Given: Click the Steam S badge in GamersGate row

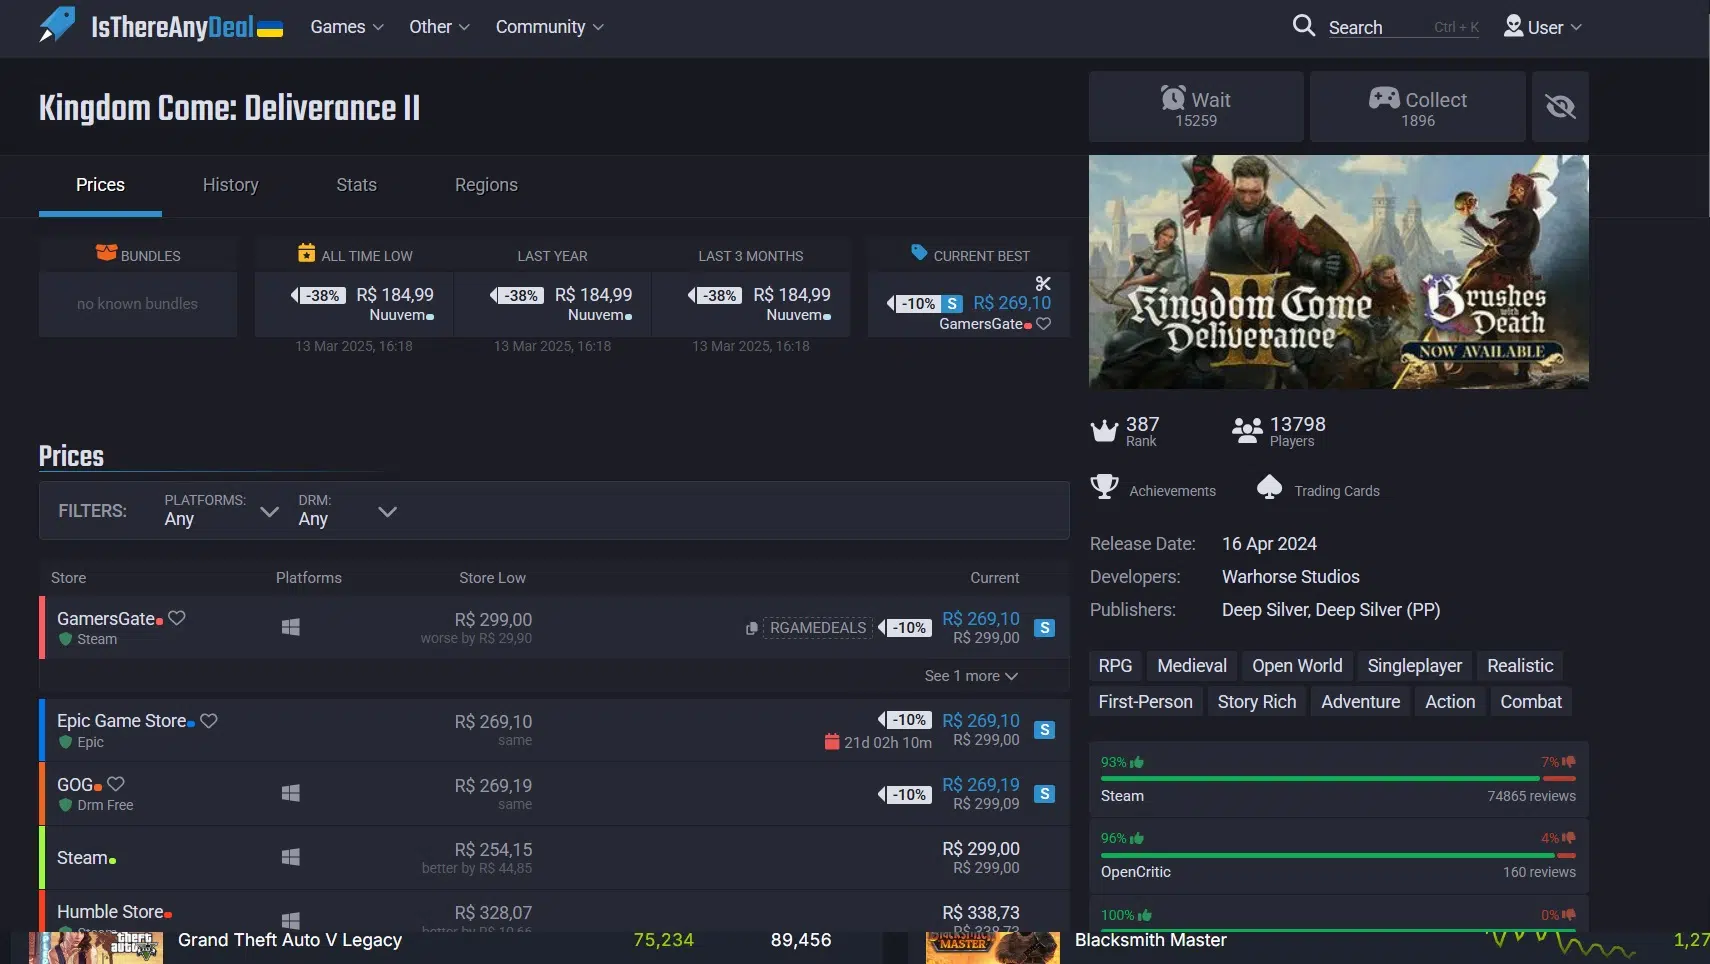Looking at the screenshot, I should pyautogui.click(x=1044, y=628).
